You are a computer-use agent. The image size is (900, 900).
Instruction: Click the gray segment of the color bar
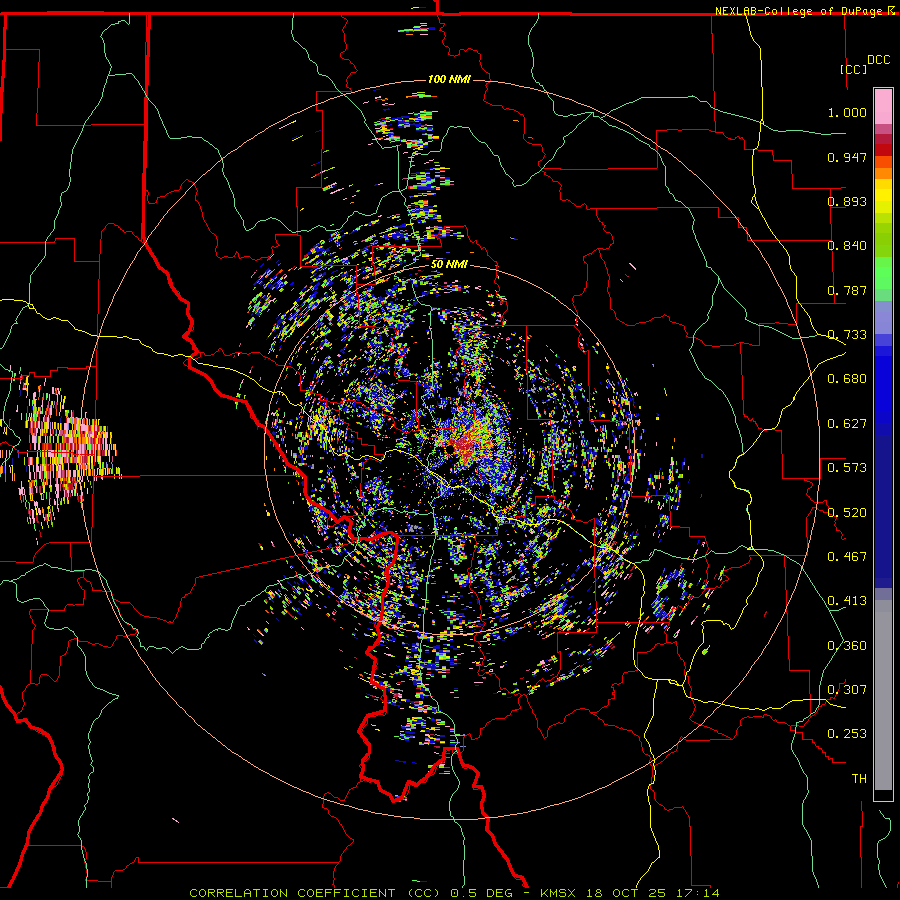883,695
